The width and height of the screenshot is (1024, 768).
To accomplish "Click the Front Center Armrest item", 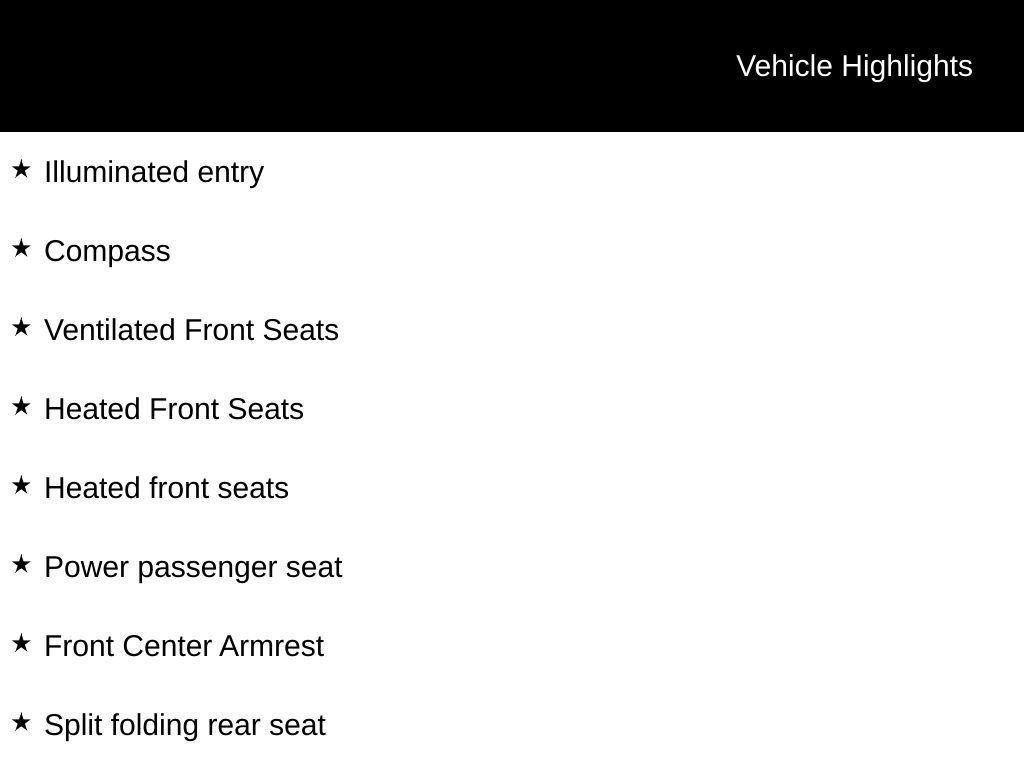I will [x=184, y=647].
